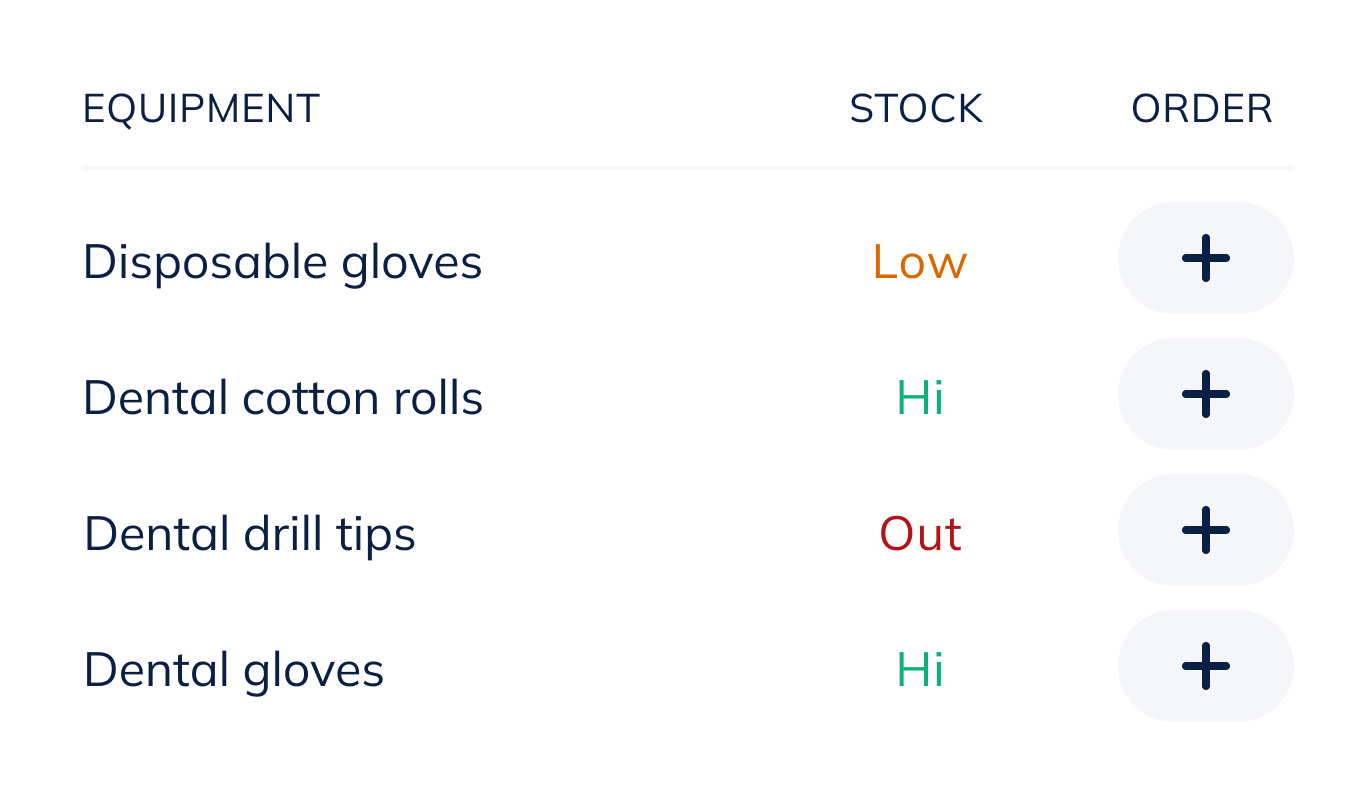Sort by the STOCK column header
Screen dimensions: 1372x800
pyautogui.click(x=916, y=109)
